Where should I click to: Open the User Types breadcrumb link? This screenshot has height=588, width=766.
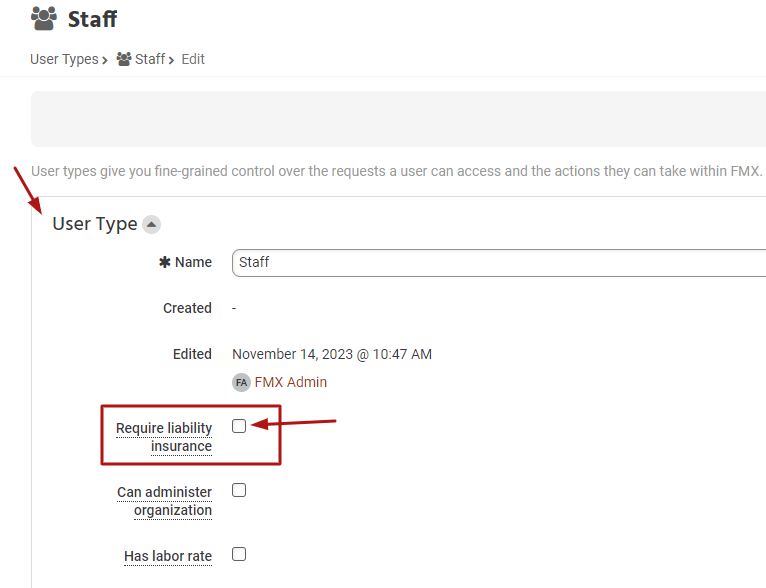(64, 59)
